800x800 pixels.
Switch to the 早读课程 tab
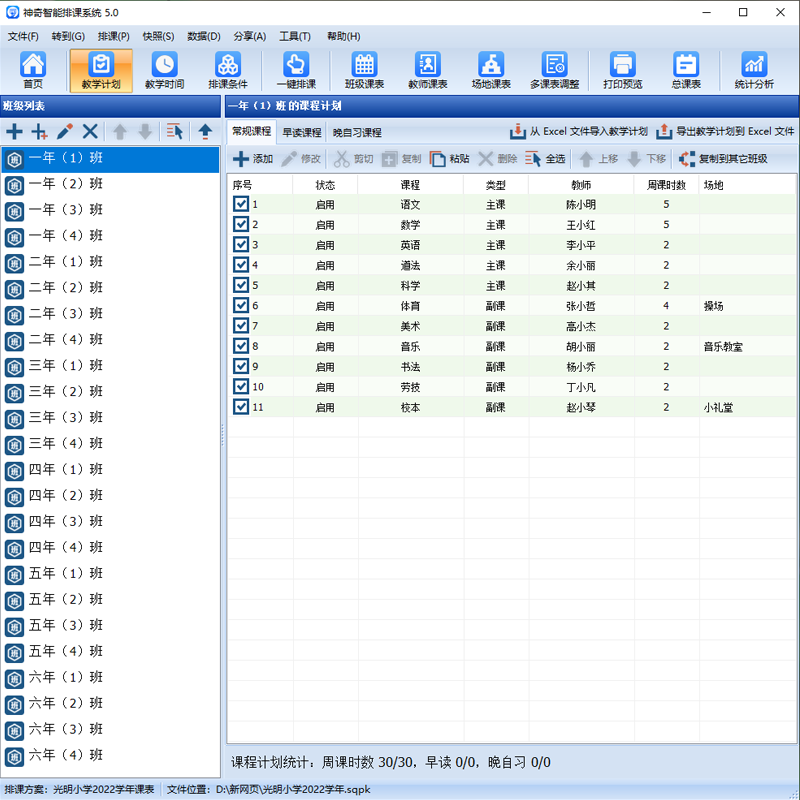(301, 132)
